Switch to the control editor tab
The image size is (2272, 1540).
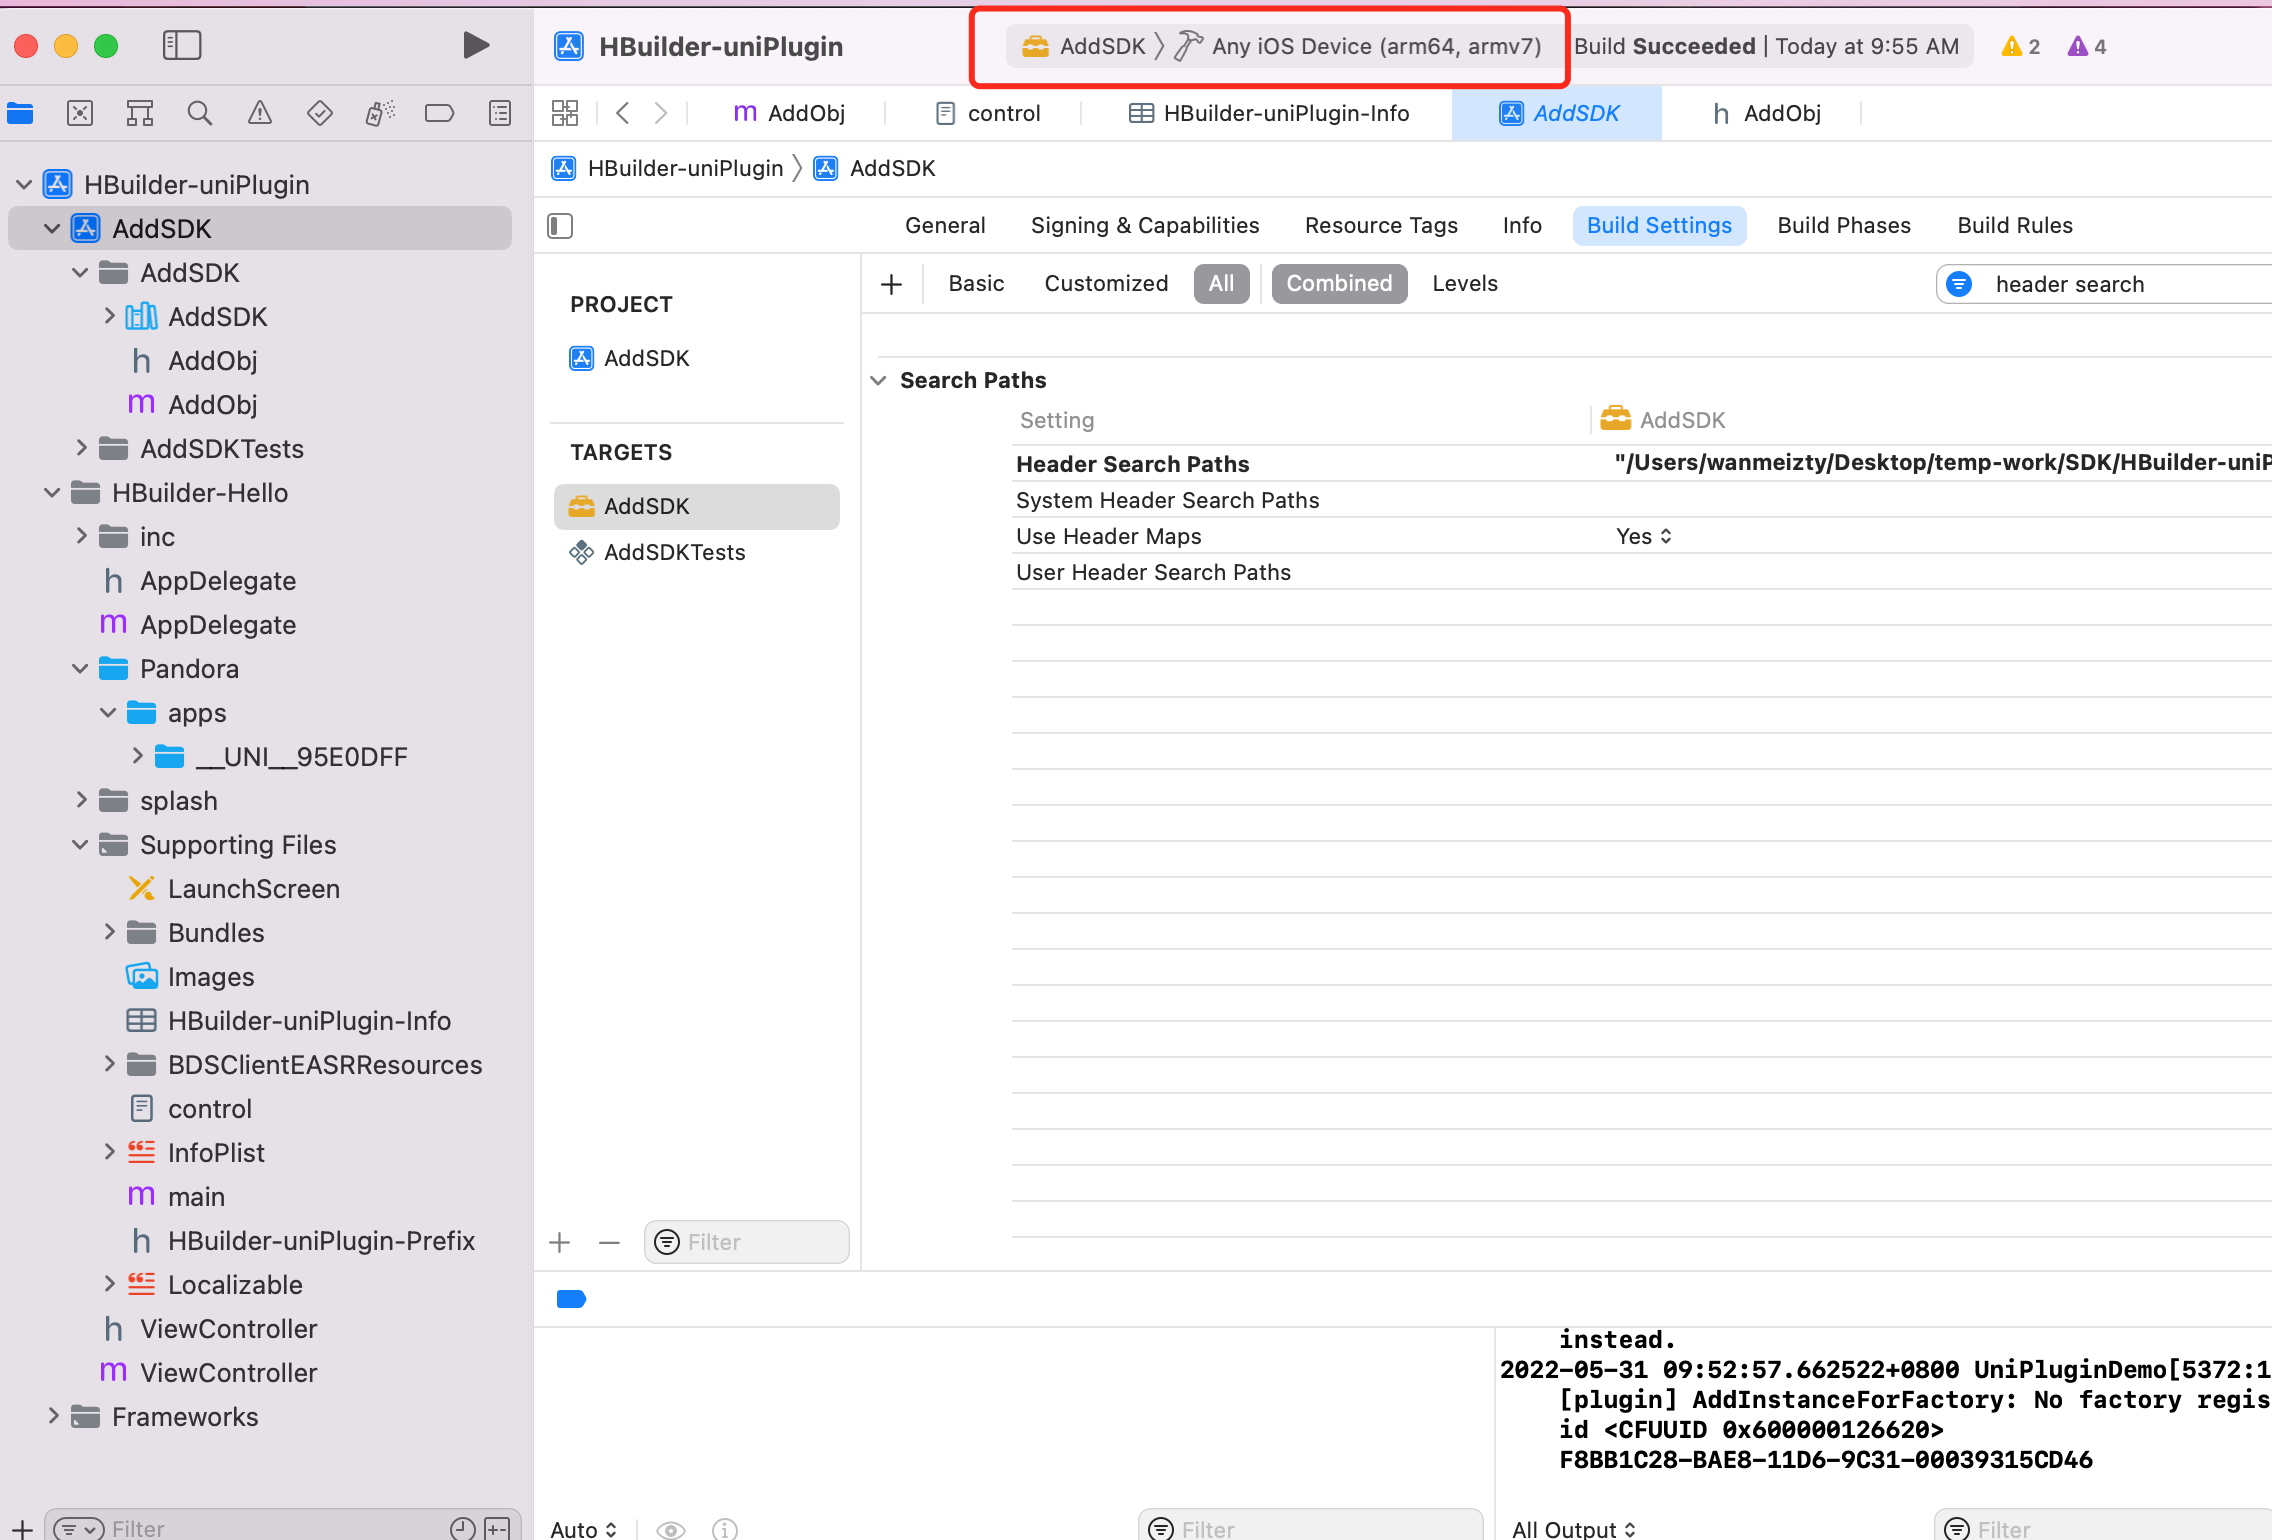coord(988,113)
